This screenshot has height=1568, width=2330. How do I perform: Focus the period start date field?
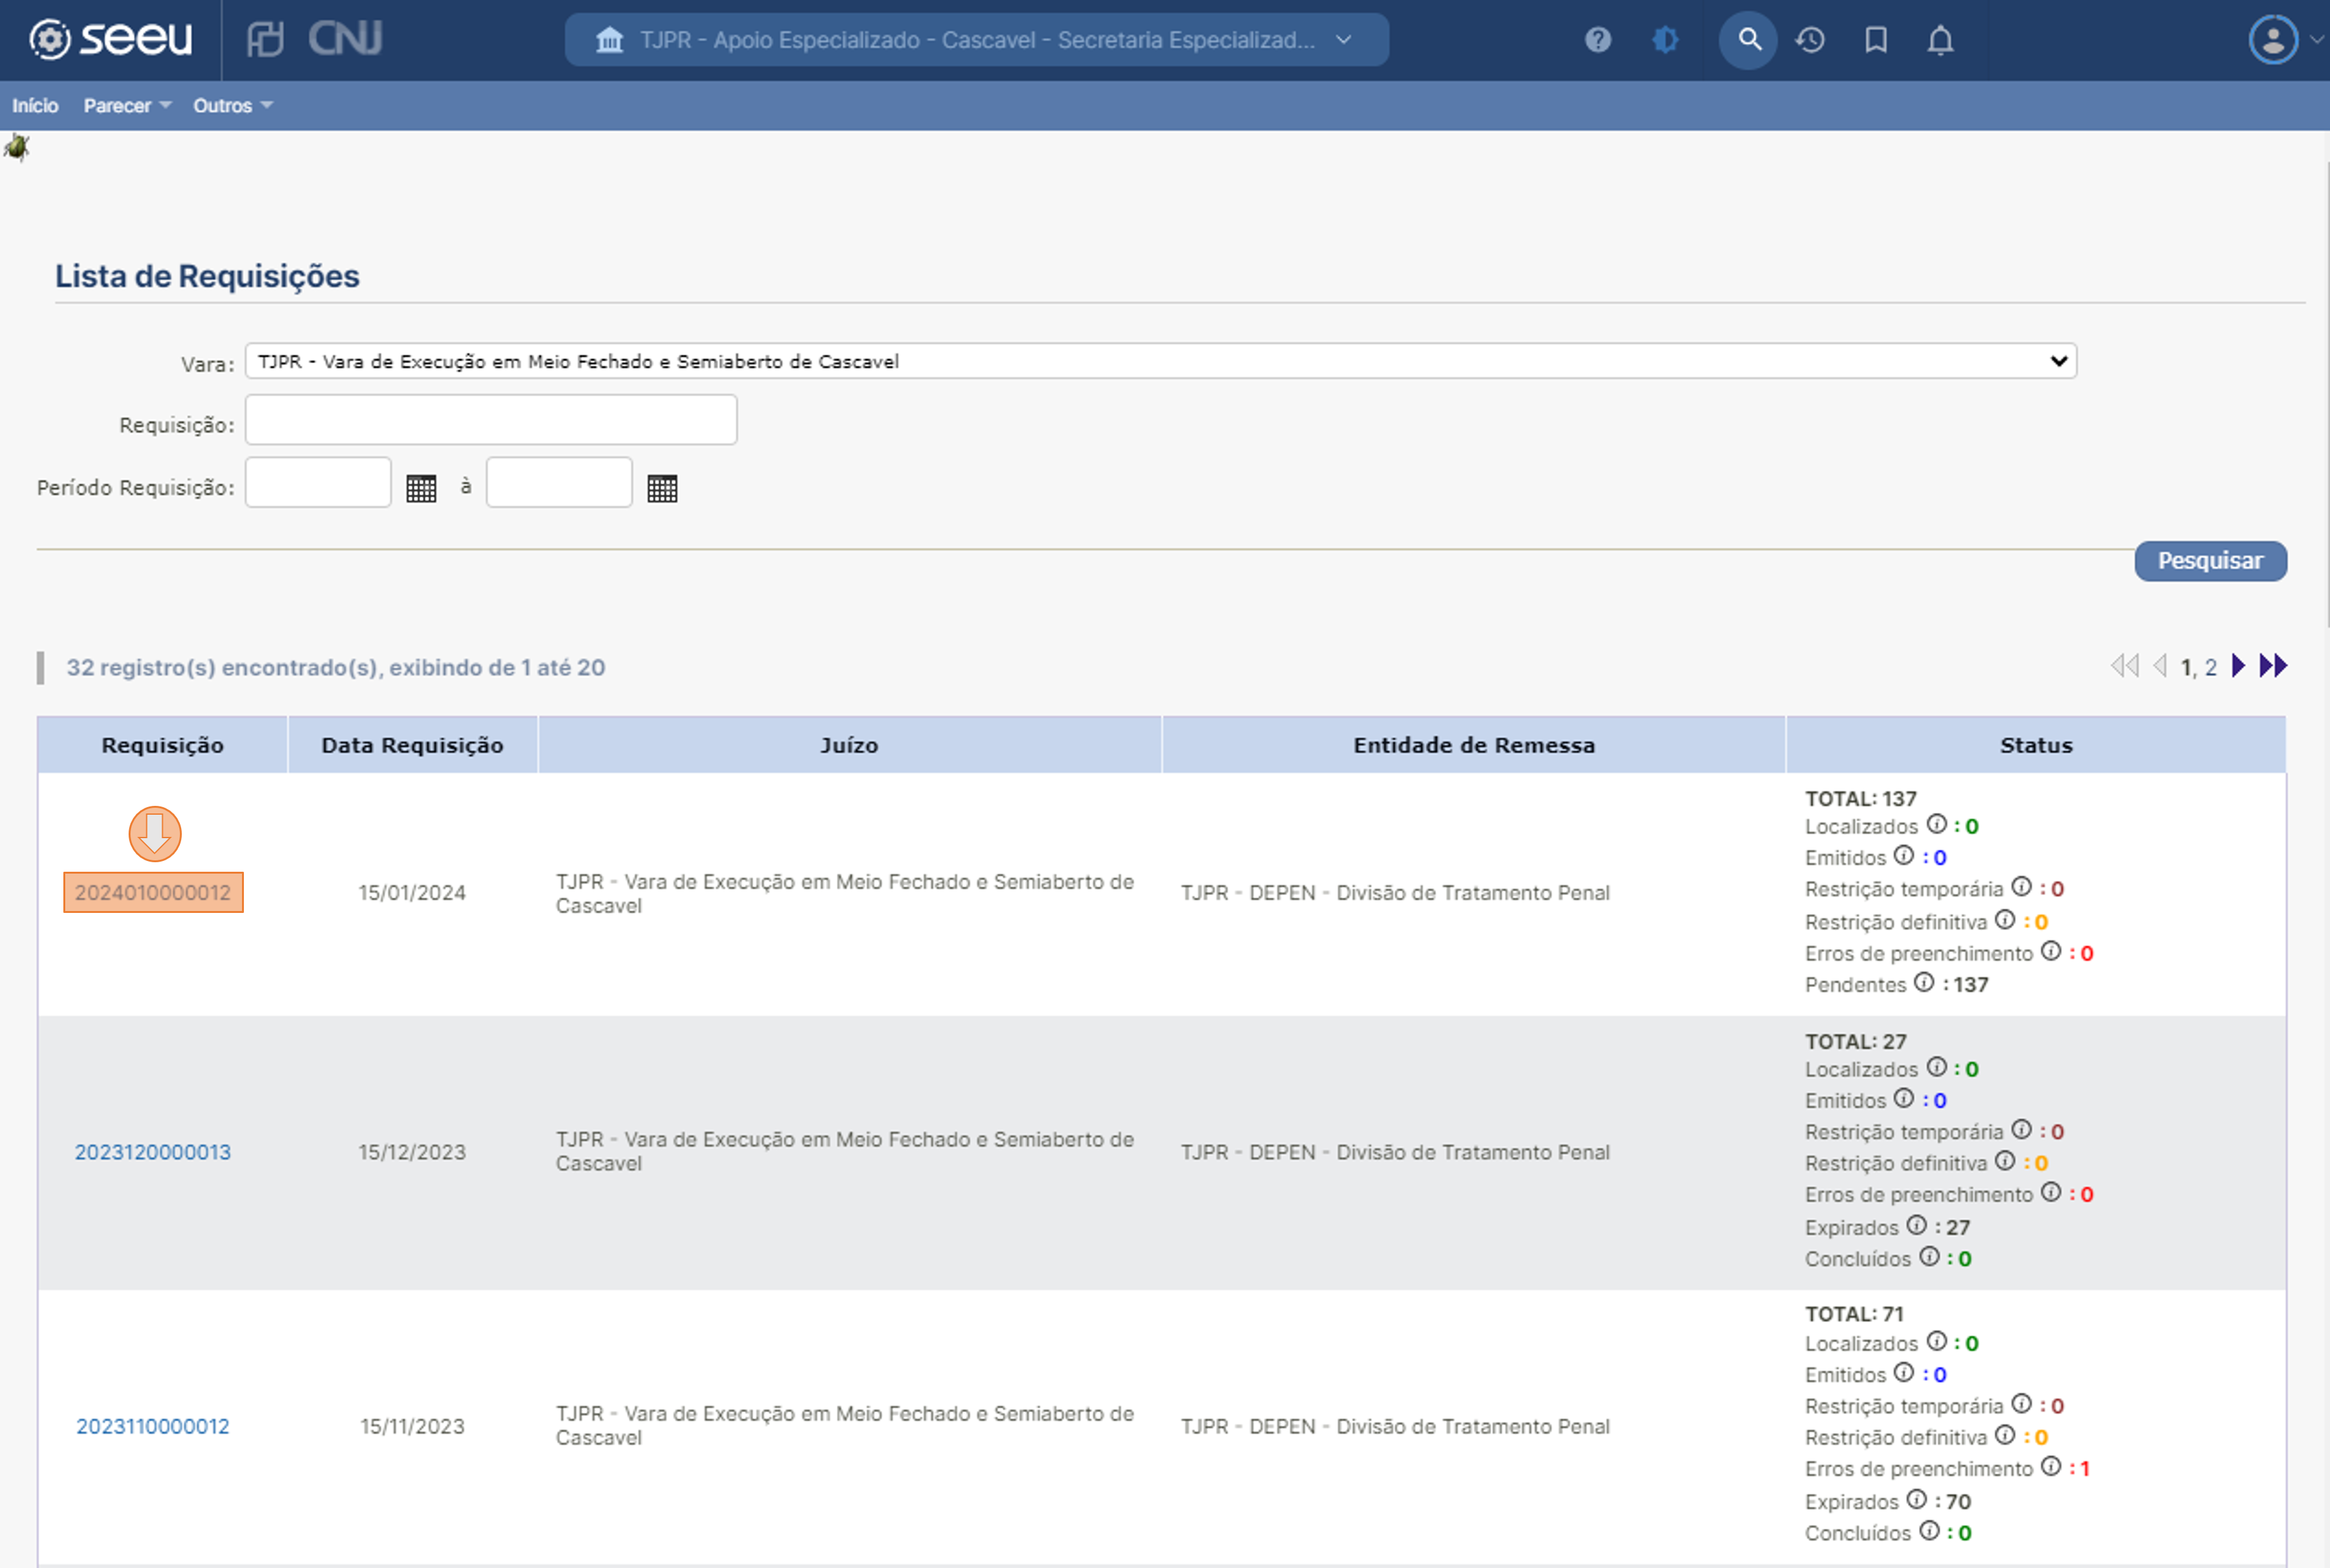(x=318, y=482)
